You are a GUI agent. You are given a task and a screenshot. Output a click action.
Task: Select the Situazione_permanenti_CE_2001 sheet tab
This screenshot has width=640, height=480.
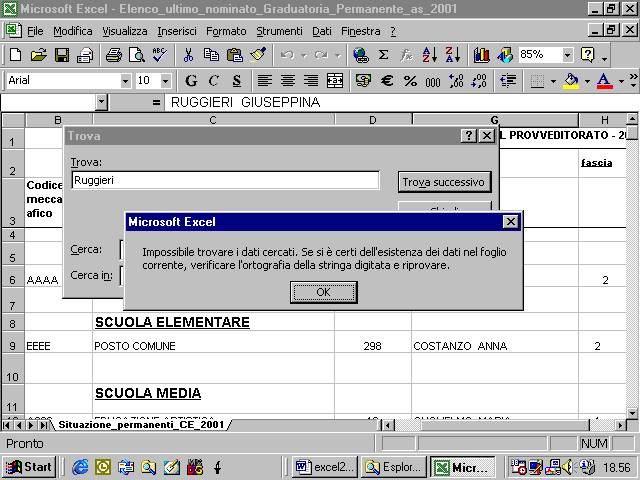141,424
